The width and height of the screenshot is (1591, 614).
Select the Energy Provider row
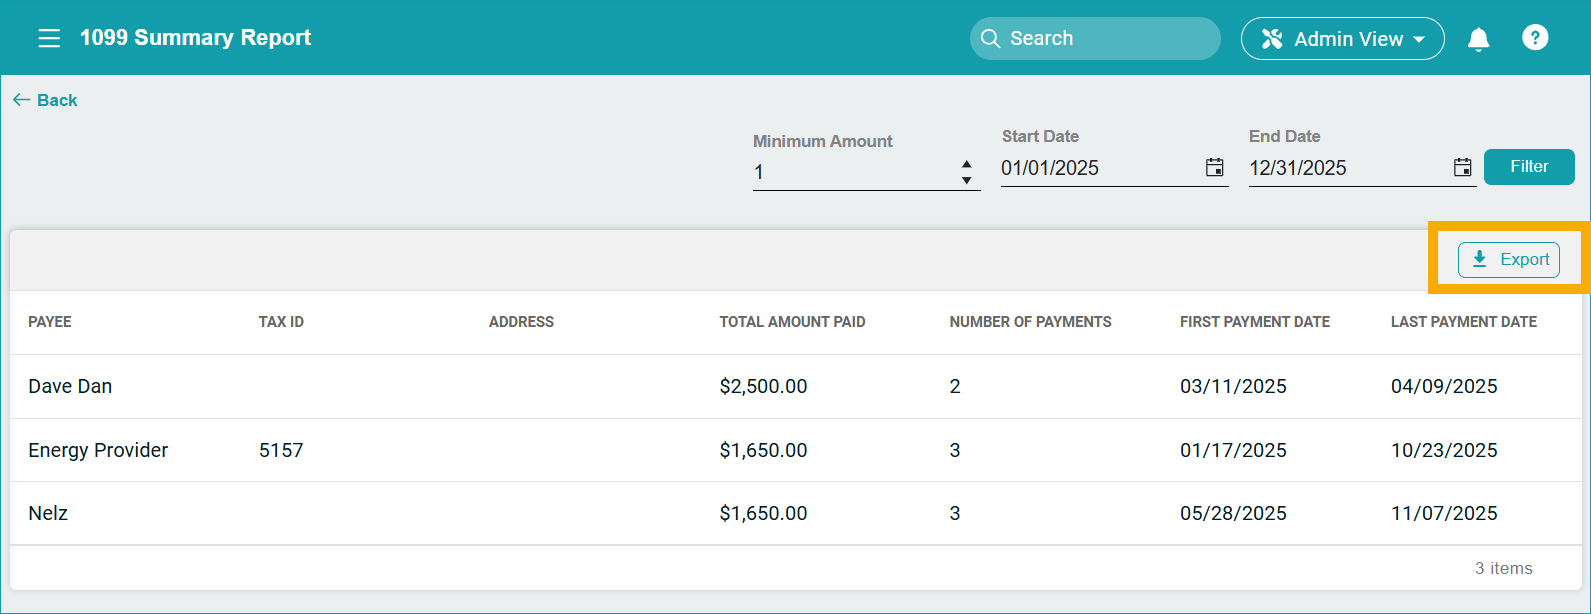click(x=98, y=450)
